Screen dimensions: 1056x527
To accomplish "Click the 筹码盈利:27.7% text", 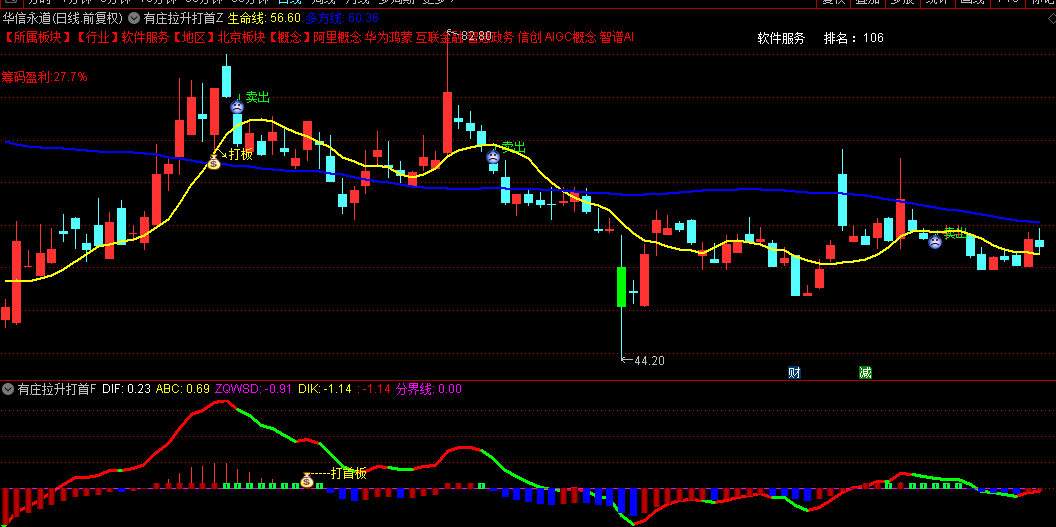I will [44, 77].
